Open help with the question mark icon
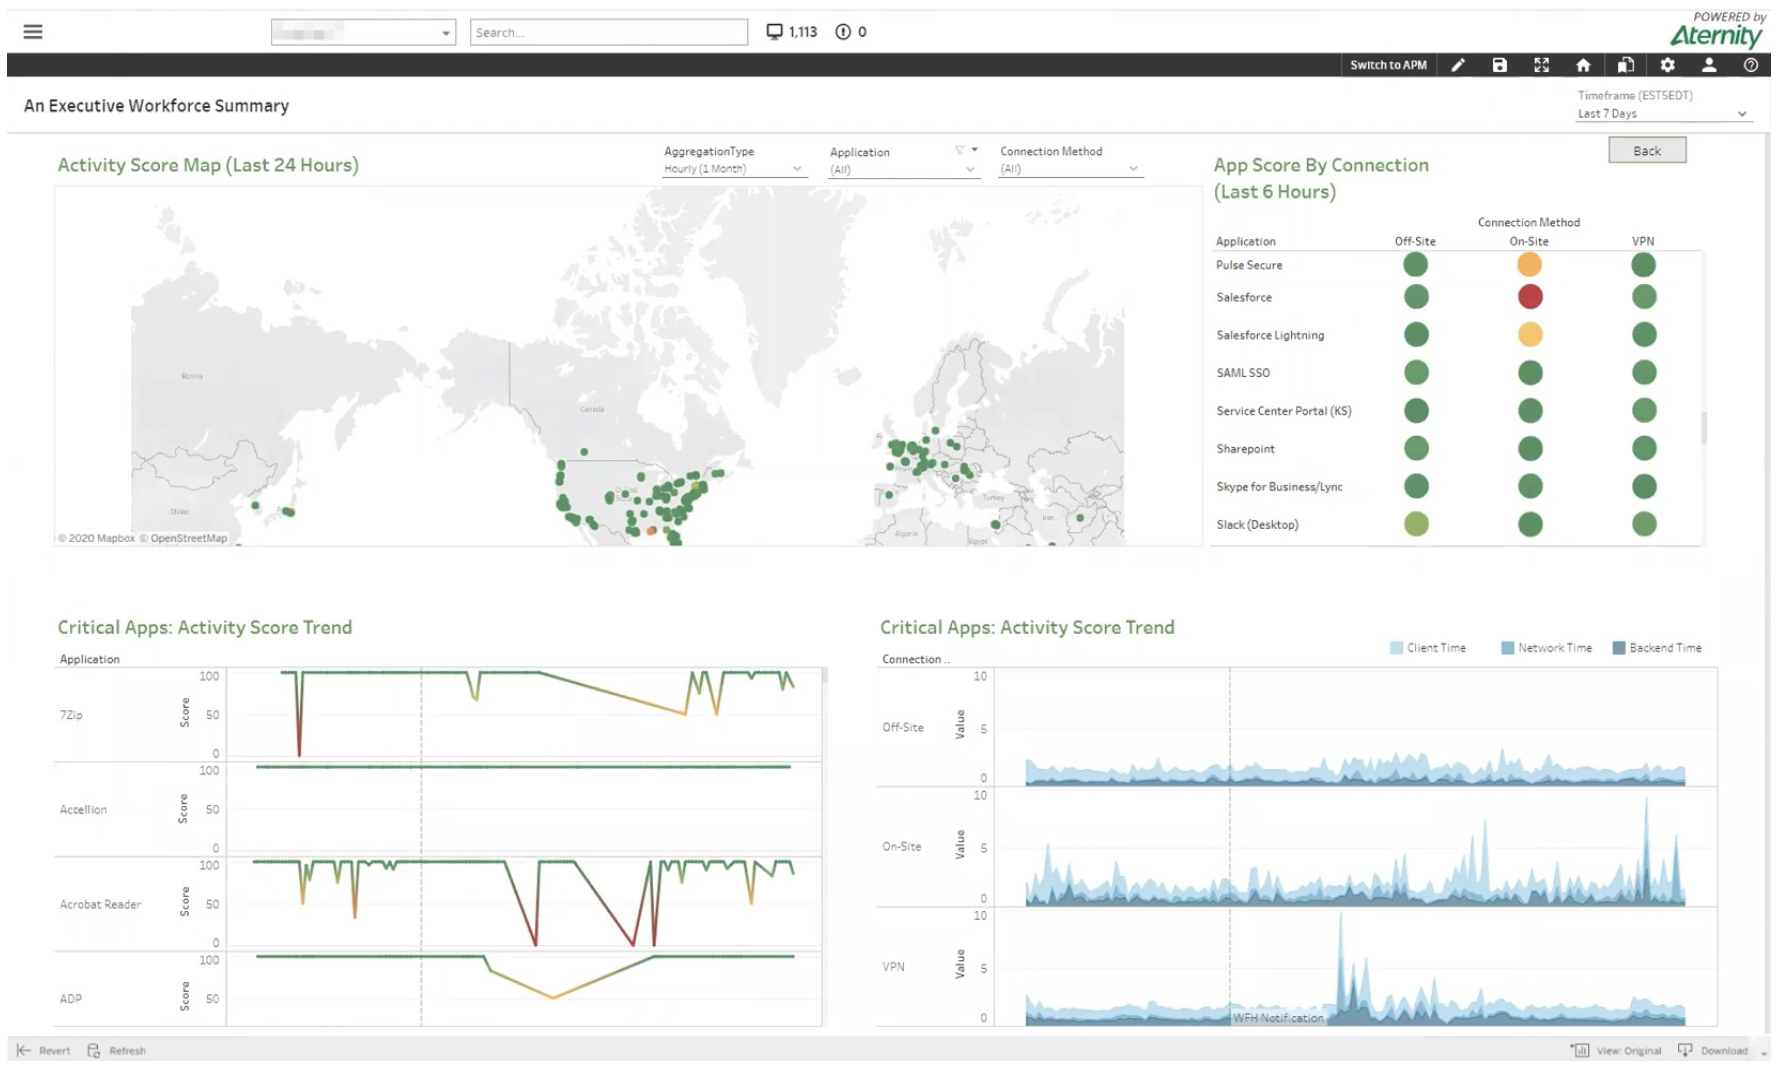This screenshot has width=1780, height=1070. pos(1750,65)
